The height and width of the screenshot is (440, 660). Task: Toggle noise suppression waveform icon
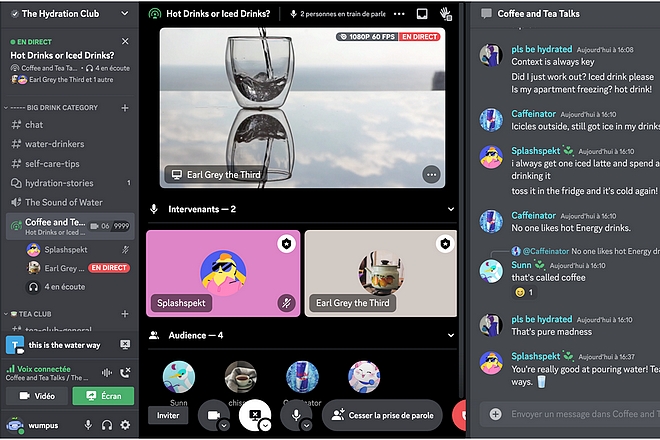pyautogui.click(x=107, y=372)
